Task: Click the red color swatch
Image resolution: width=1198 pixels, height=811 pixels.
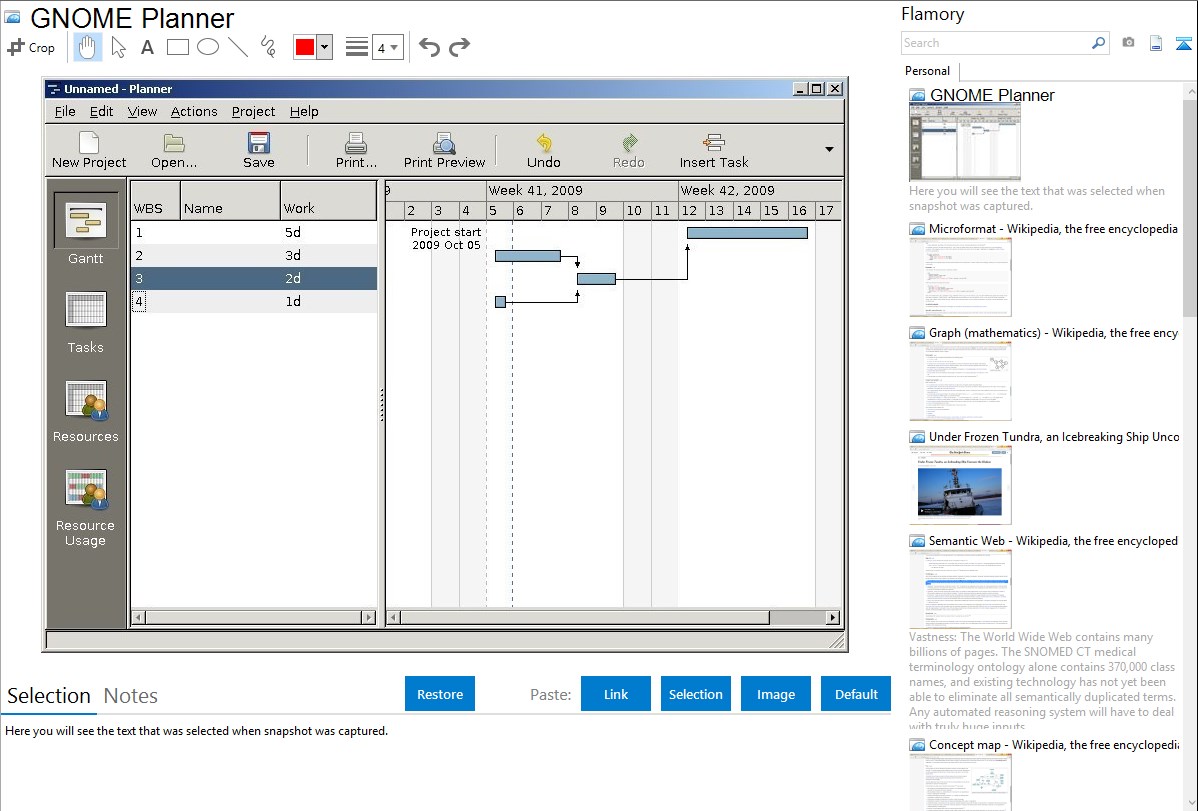Action: coord(305,47)
